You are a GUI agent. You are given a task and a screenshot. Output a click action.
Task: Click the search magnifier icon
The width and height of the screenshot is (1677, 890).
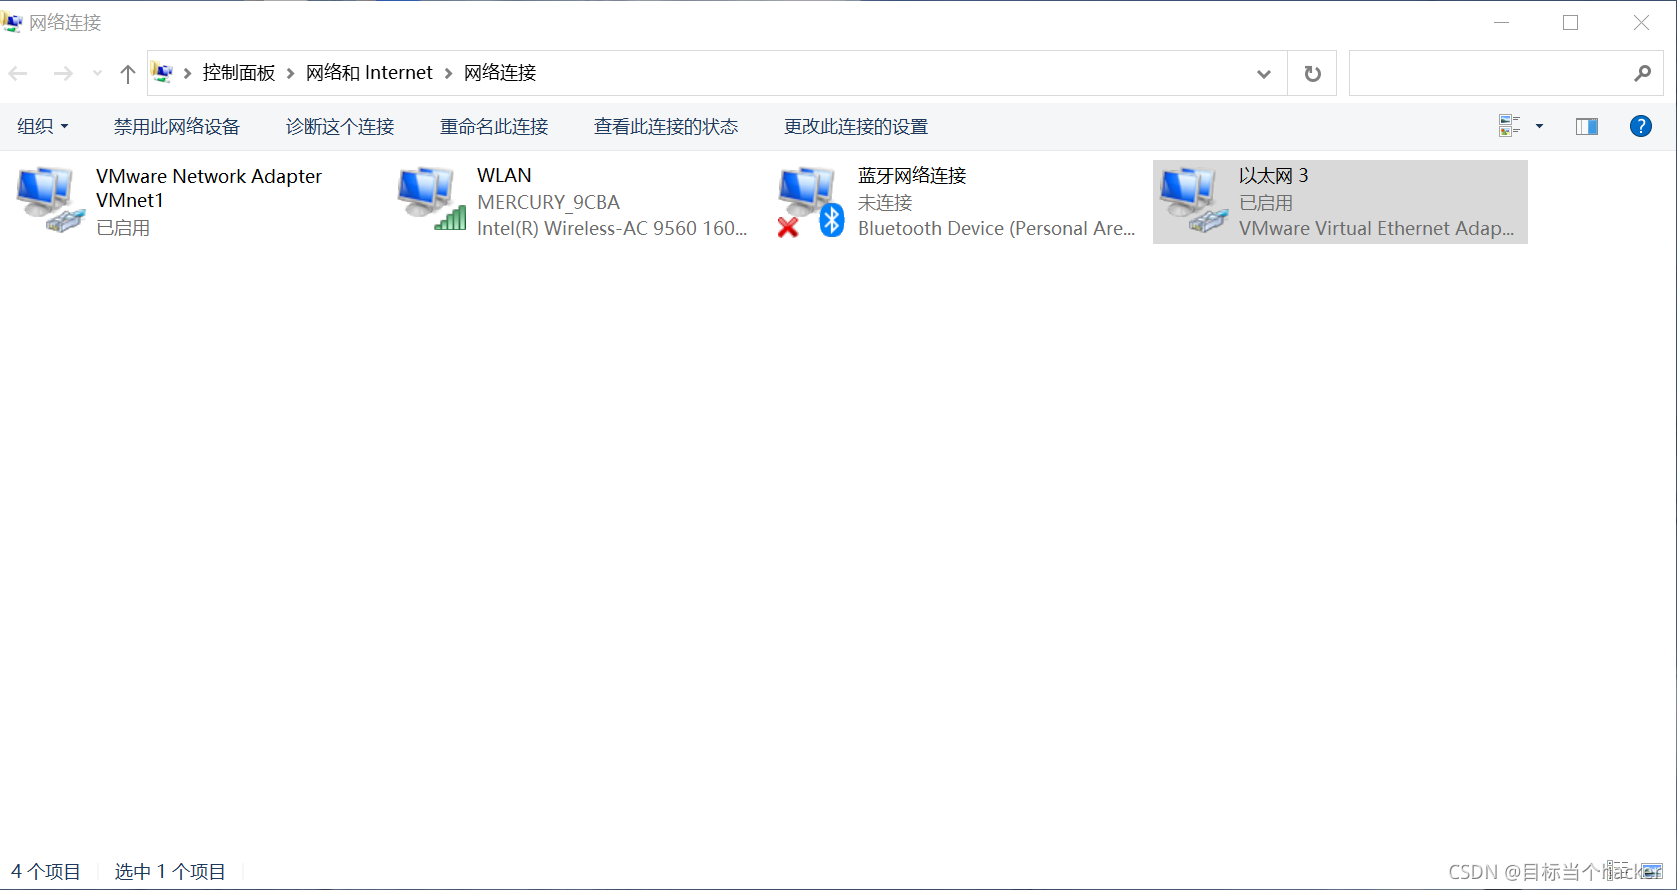click(1642, 73)
